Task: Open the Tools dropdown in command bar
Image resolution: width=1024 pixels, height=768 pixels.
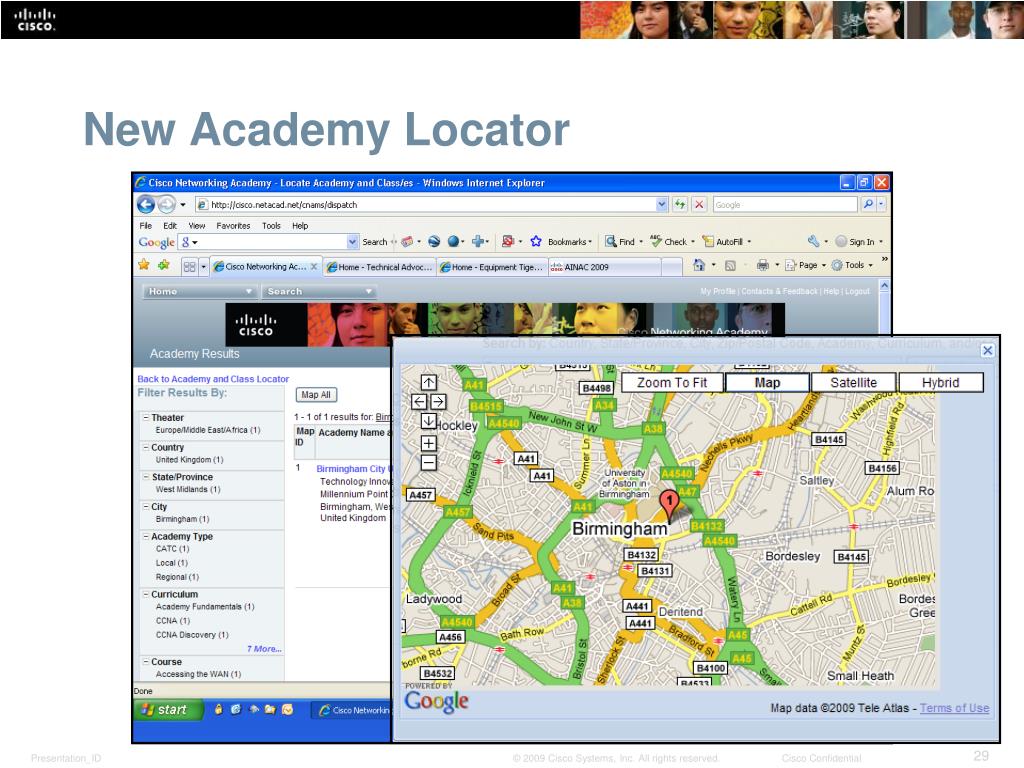Action: point(852,265)
